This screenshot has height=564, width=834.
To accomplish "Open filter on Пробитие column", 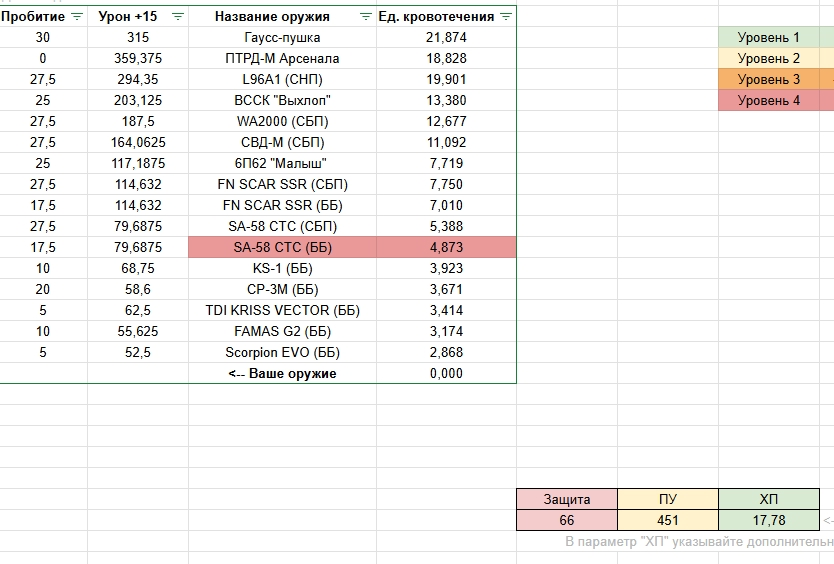I will coord(77,17).
